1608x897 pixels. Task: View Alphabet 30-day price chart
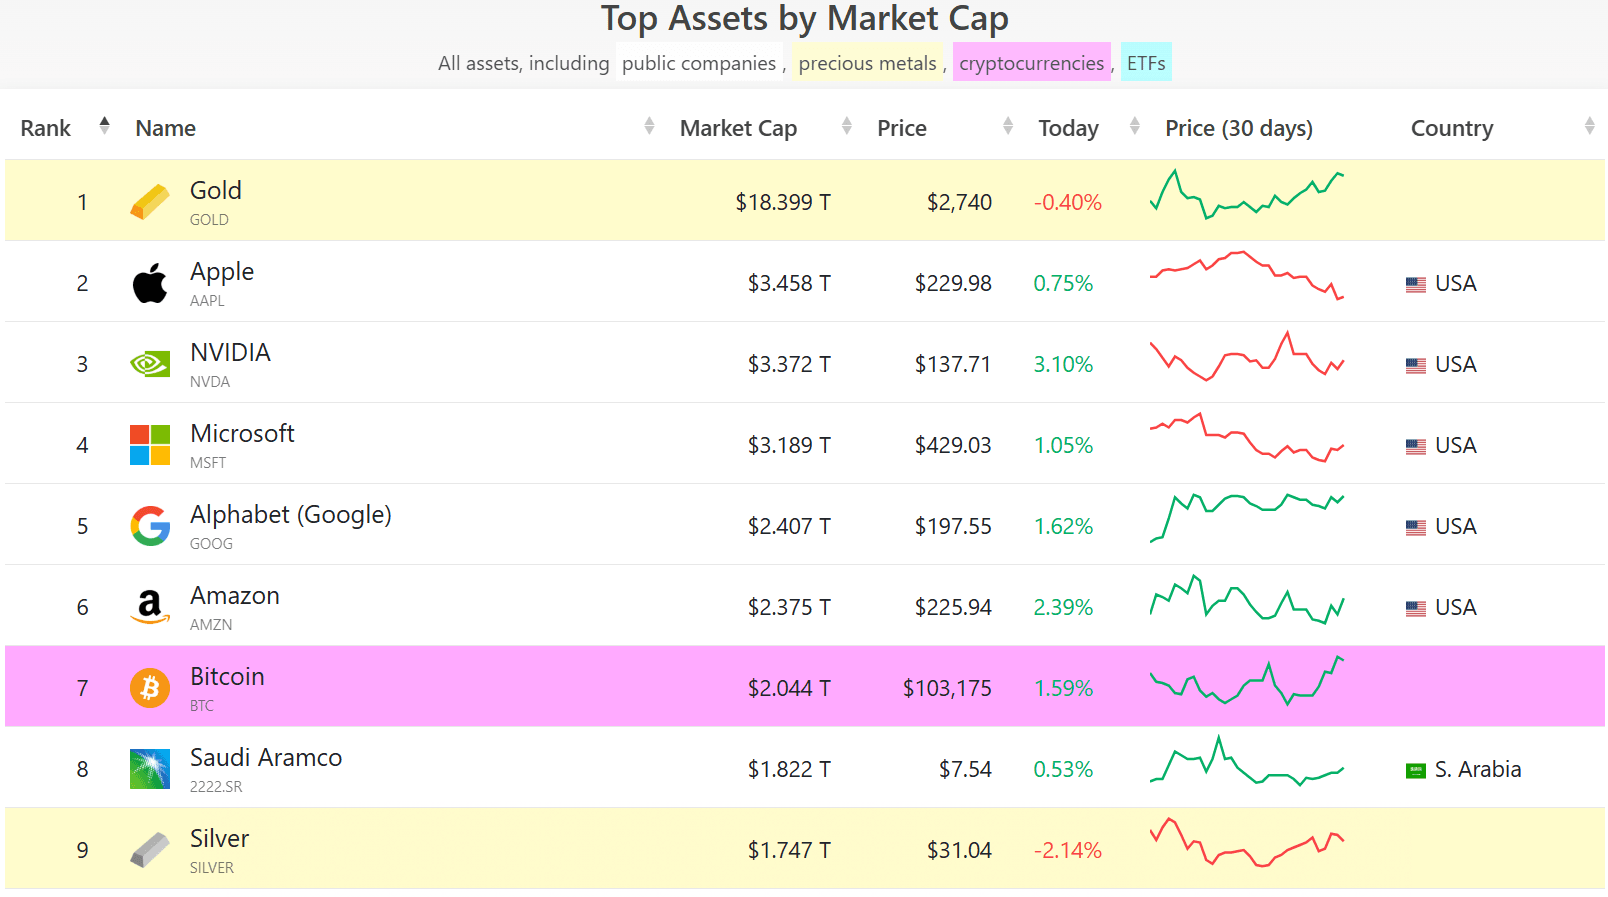tap(1247, 518)
